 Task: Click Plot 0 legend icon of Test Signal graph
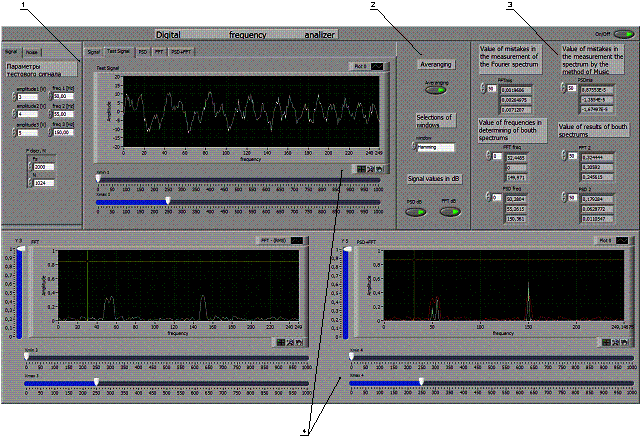pos(377,66)
